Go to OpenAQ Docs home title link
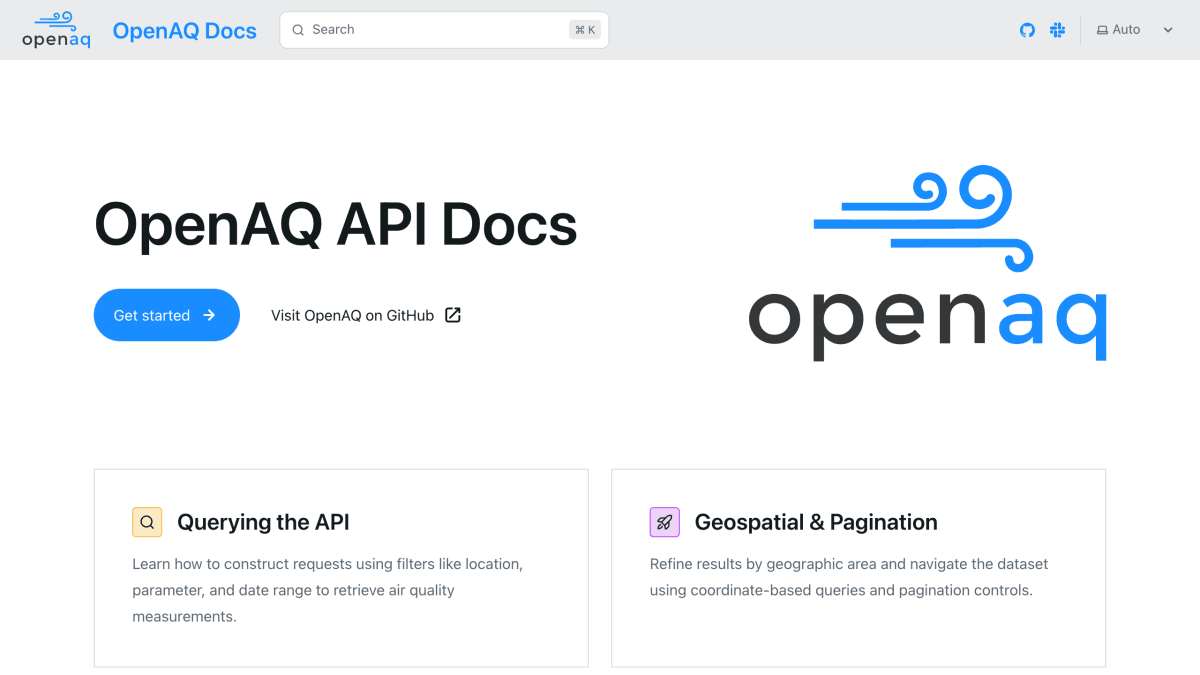Screen dimensions: 1200x675 [185, 30]
